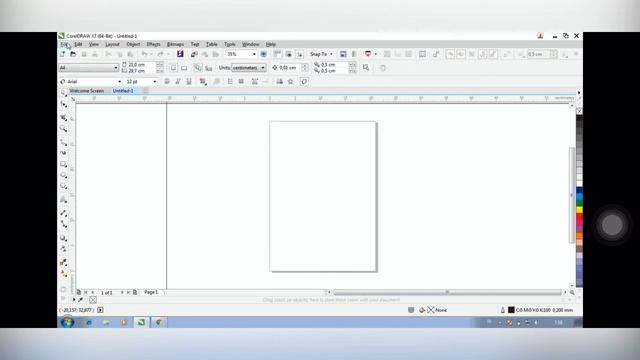Open the Layout menu
The width and height of the screenshot is (640, 360).
[x=112, y=44]
